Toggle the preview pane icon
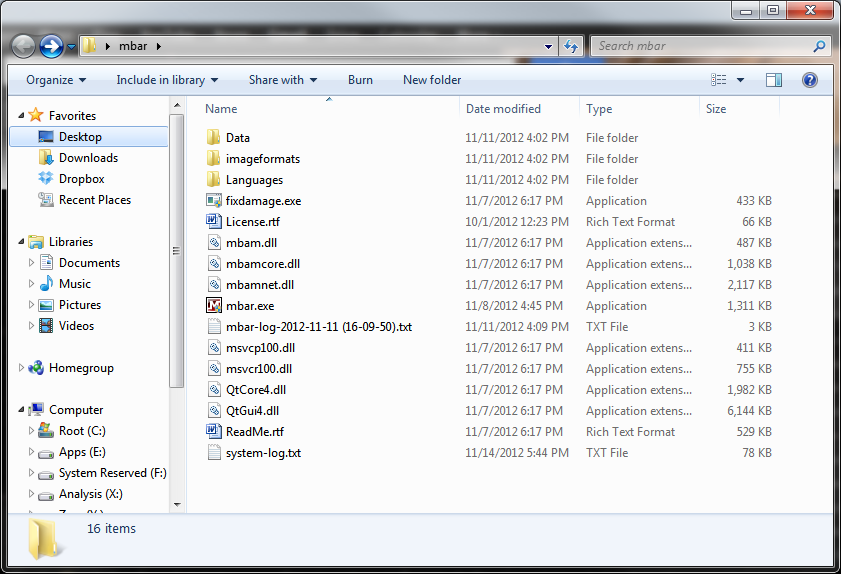The image size is (841, 574). point(774,80)
